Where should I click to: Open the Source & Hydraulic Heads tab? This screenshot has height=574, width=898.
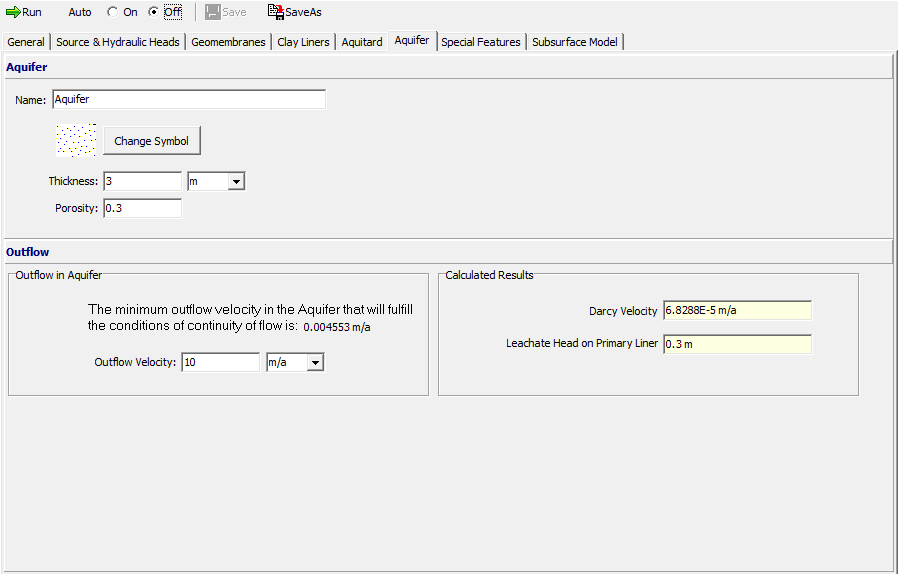tap(118, 42)
